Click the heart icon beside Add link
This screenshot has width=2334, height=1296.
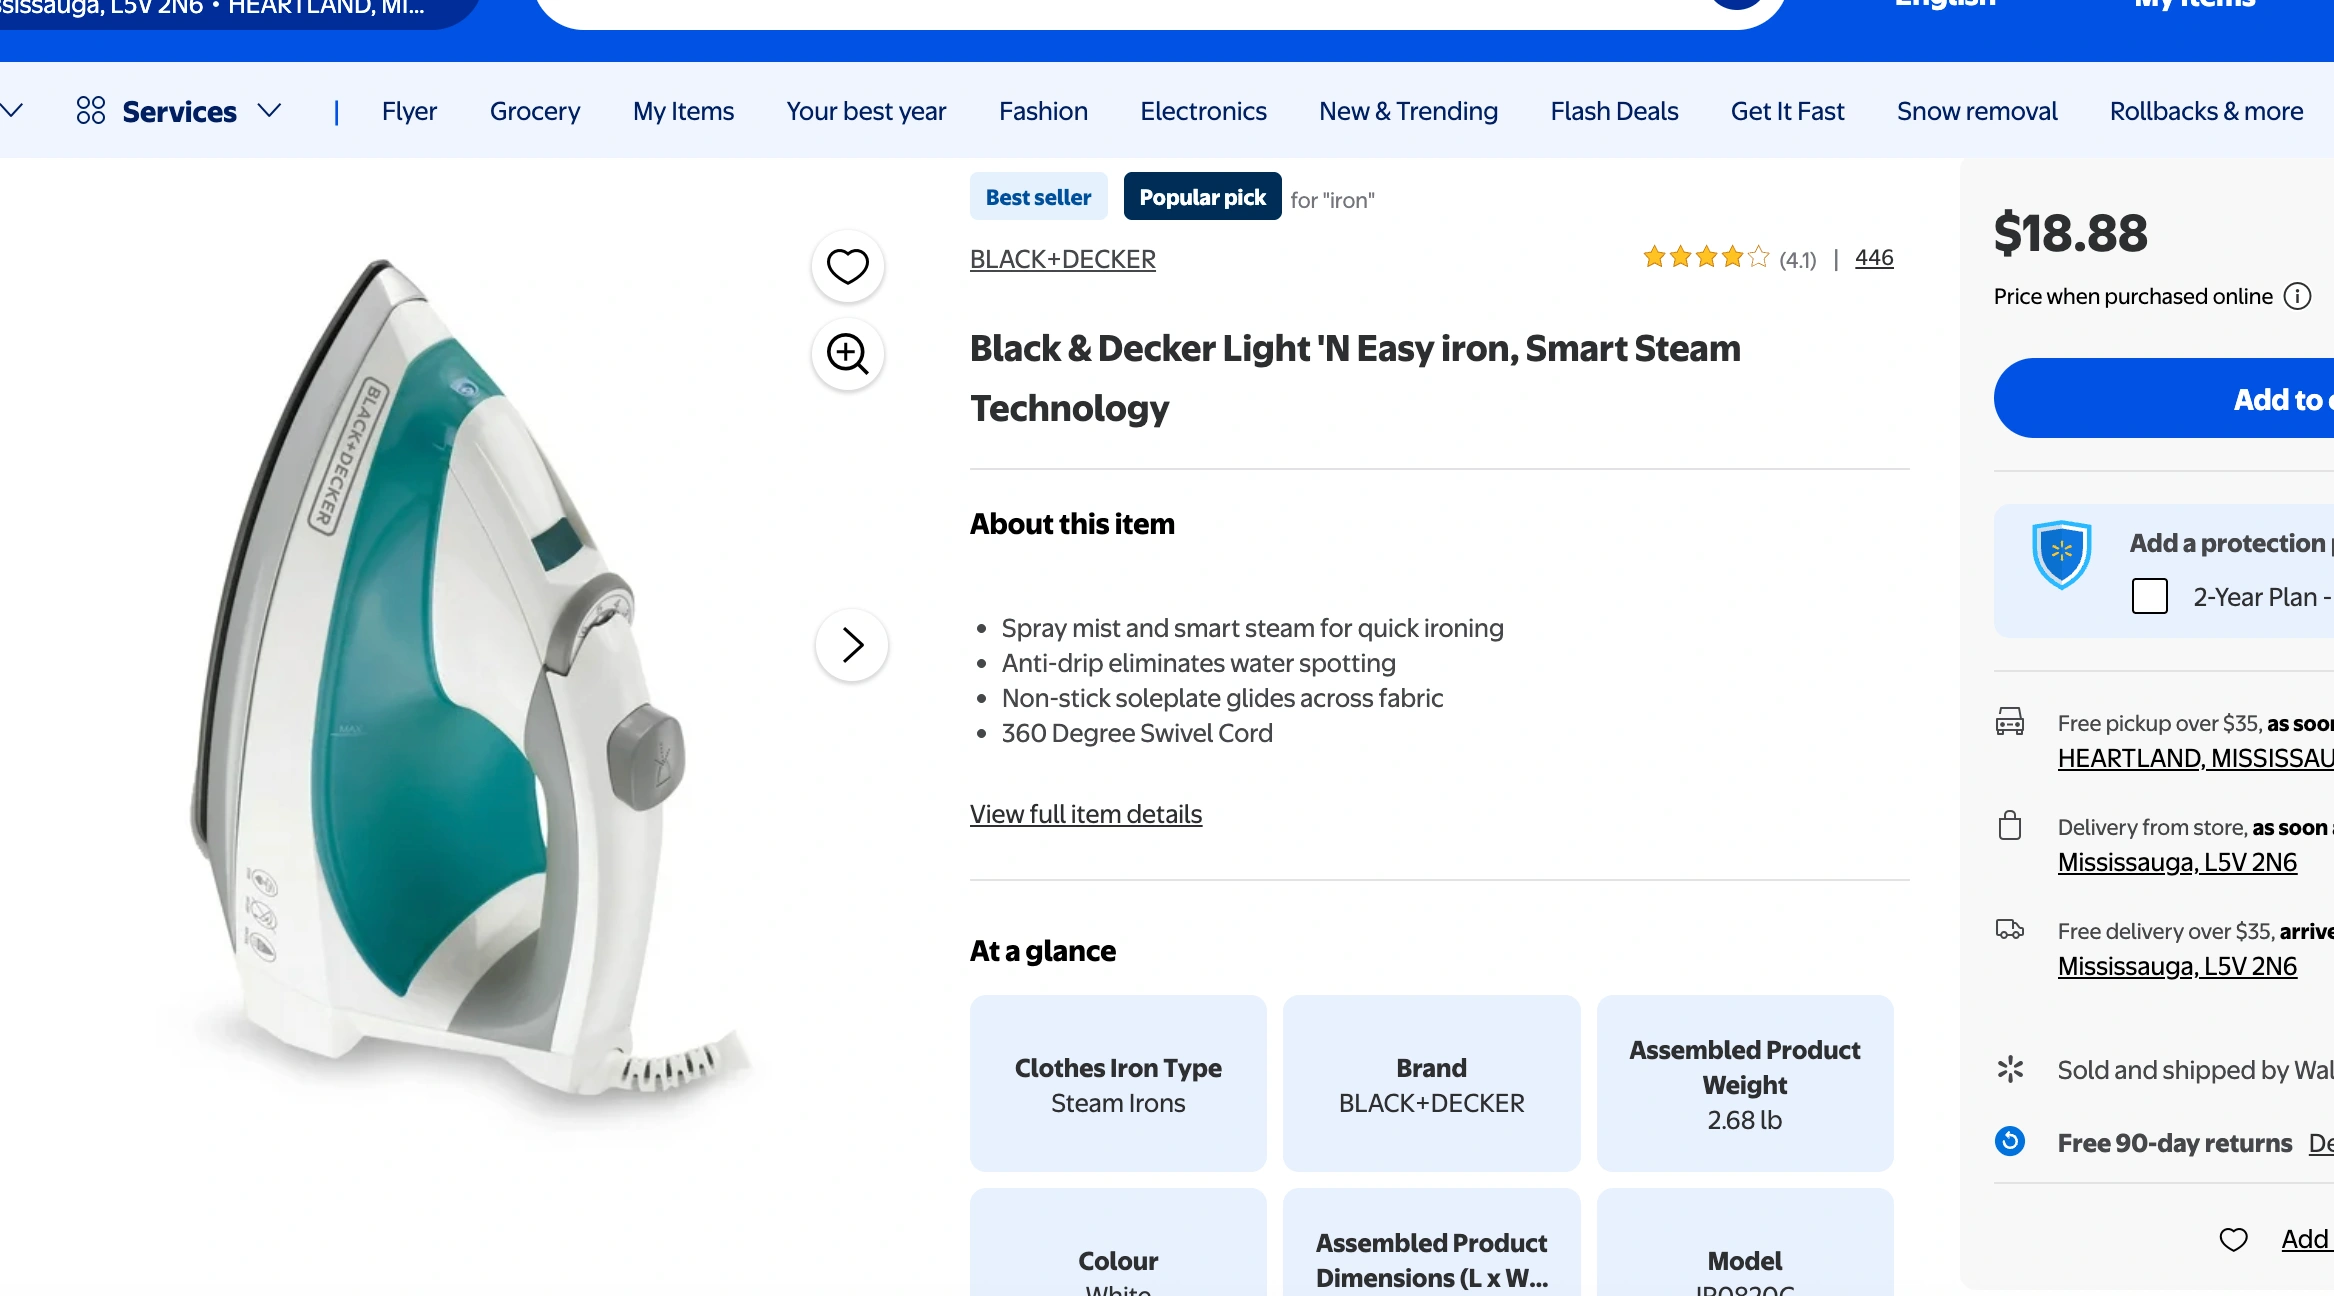coord(2233,1240)
